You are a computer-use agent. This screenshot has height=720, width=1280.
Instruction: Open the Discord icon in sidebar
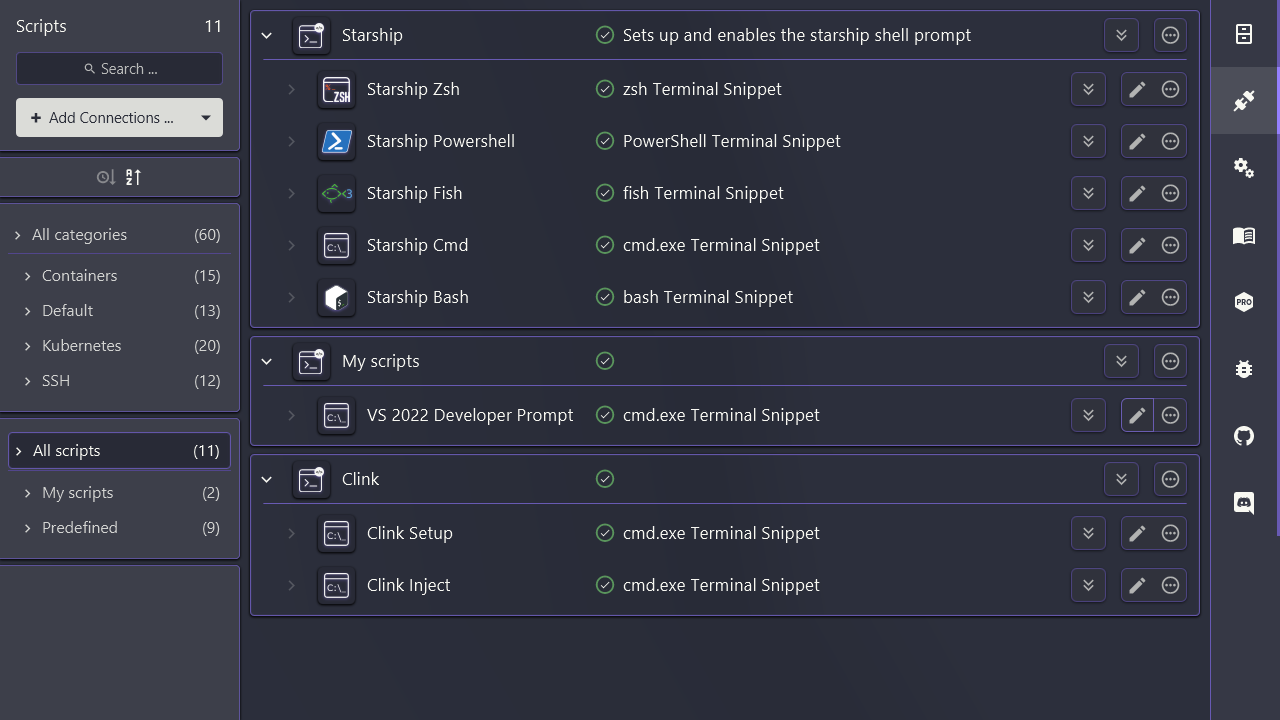pos(1244,503)
